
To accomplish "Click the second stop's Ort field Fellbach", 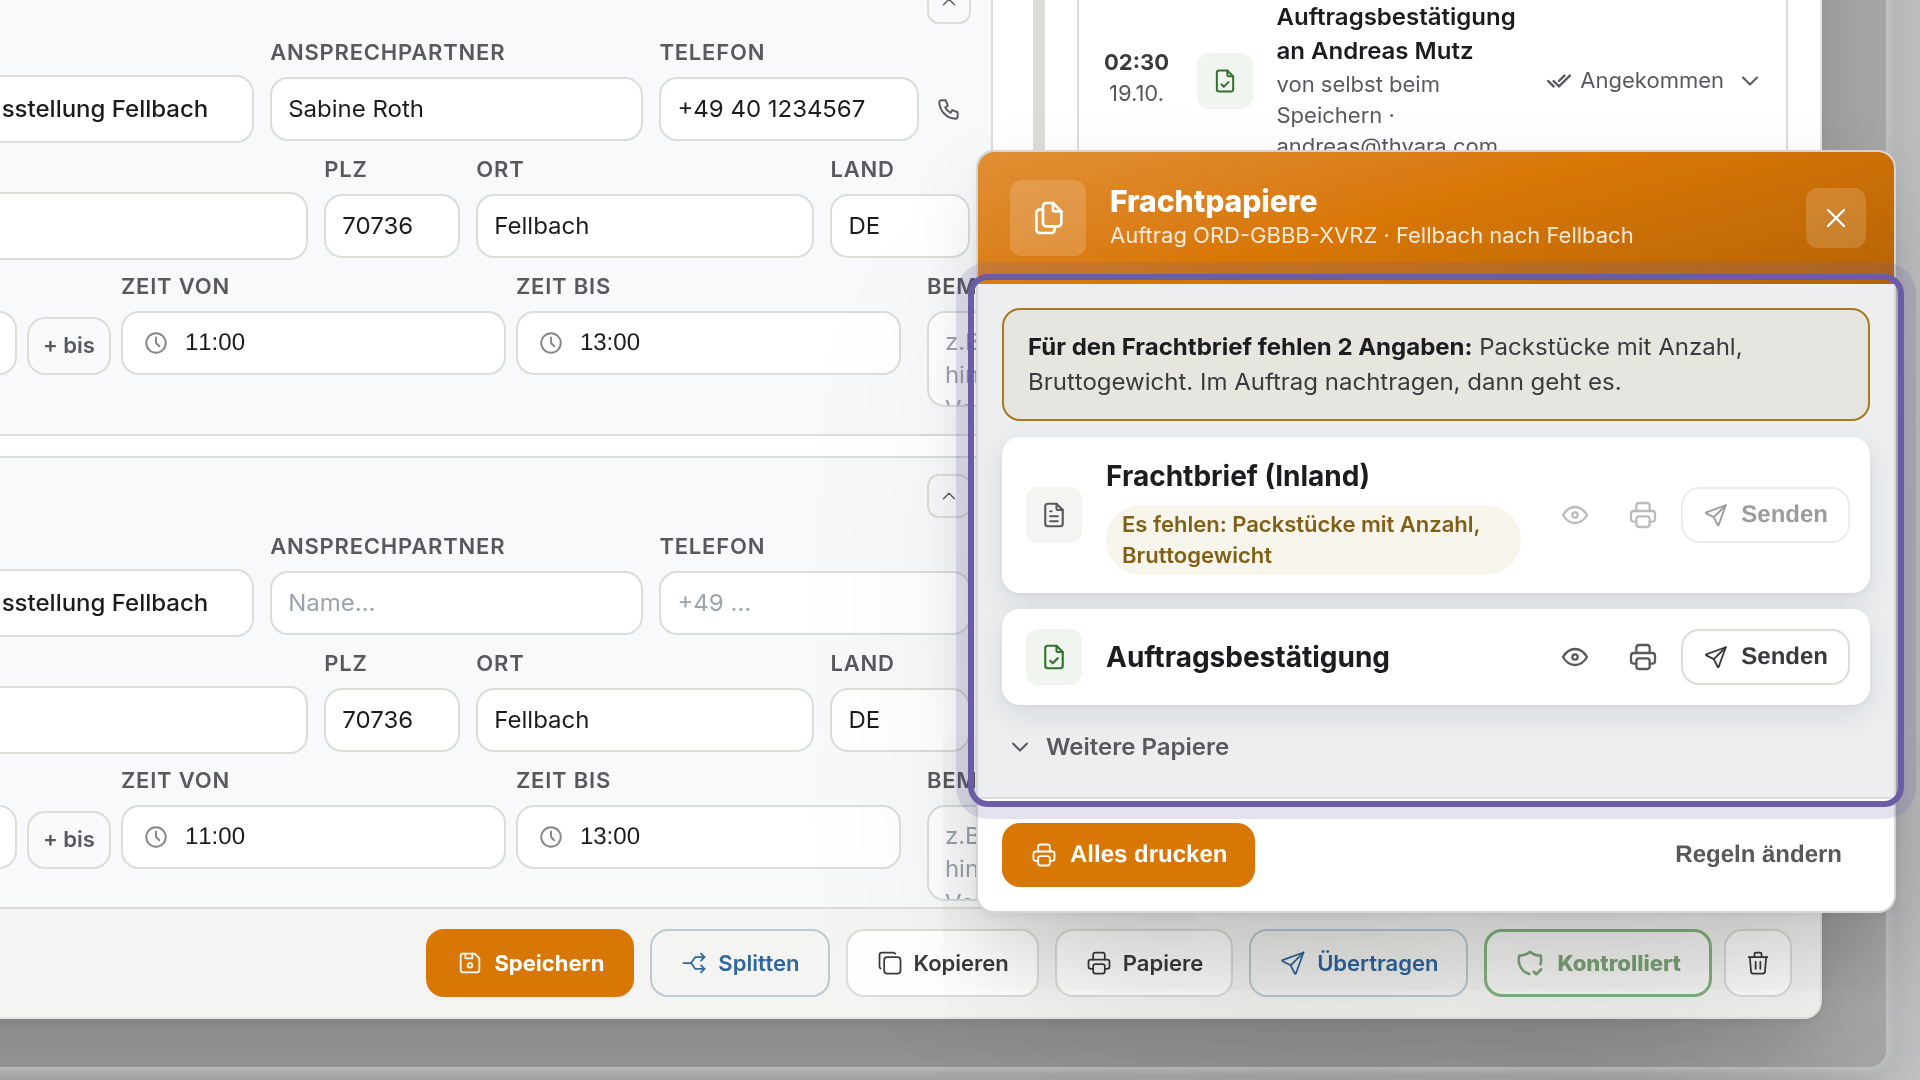I will [x=644, y=720].
